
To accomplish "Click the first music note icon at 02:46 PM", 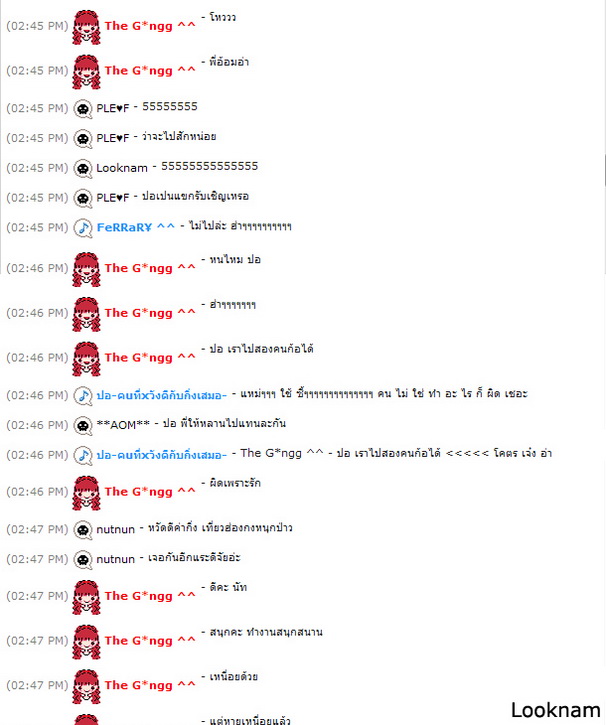I will click(83, 396).
